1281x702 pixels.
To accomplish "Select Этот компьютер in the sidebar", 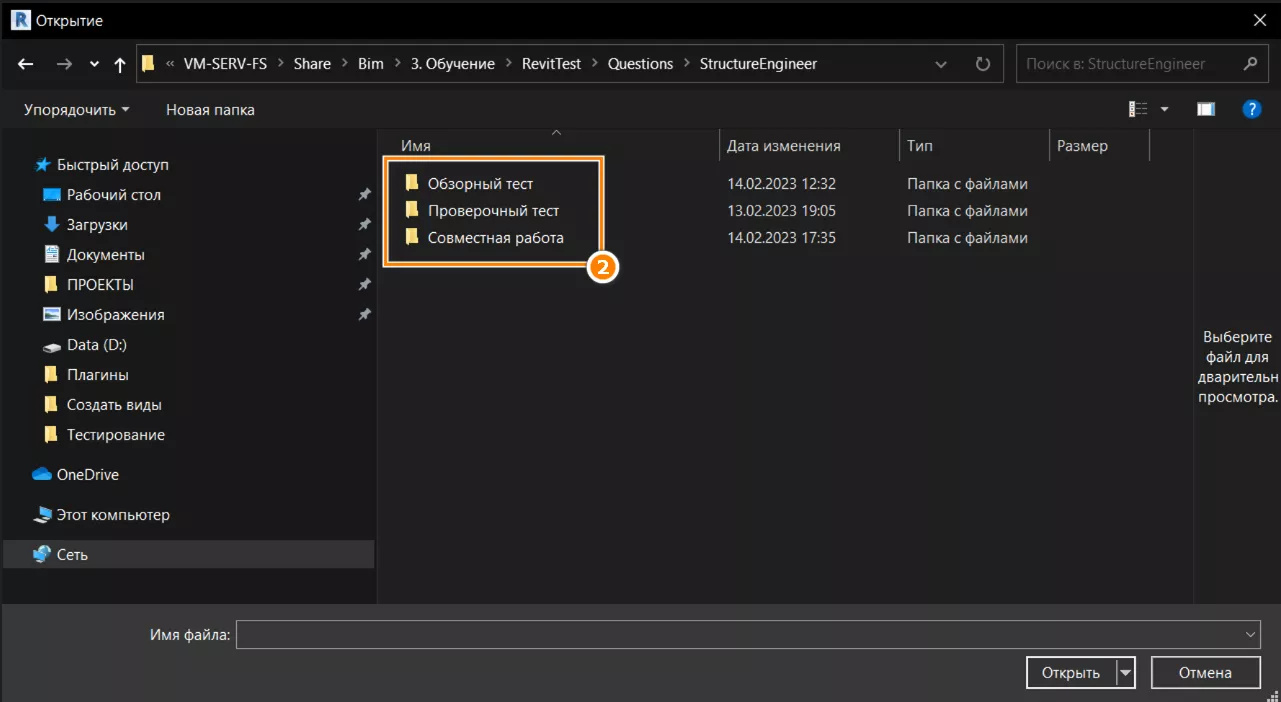I will [112, 515].
